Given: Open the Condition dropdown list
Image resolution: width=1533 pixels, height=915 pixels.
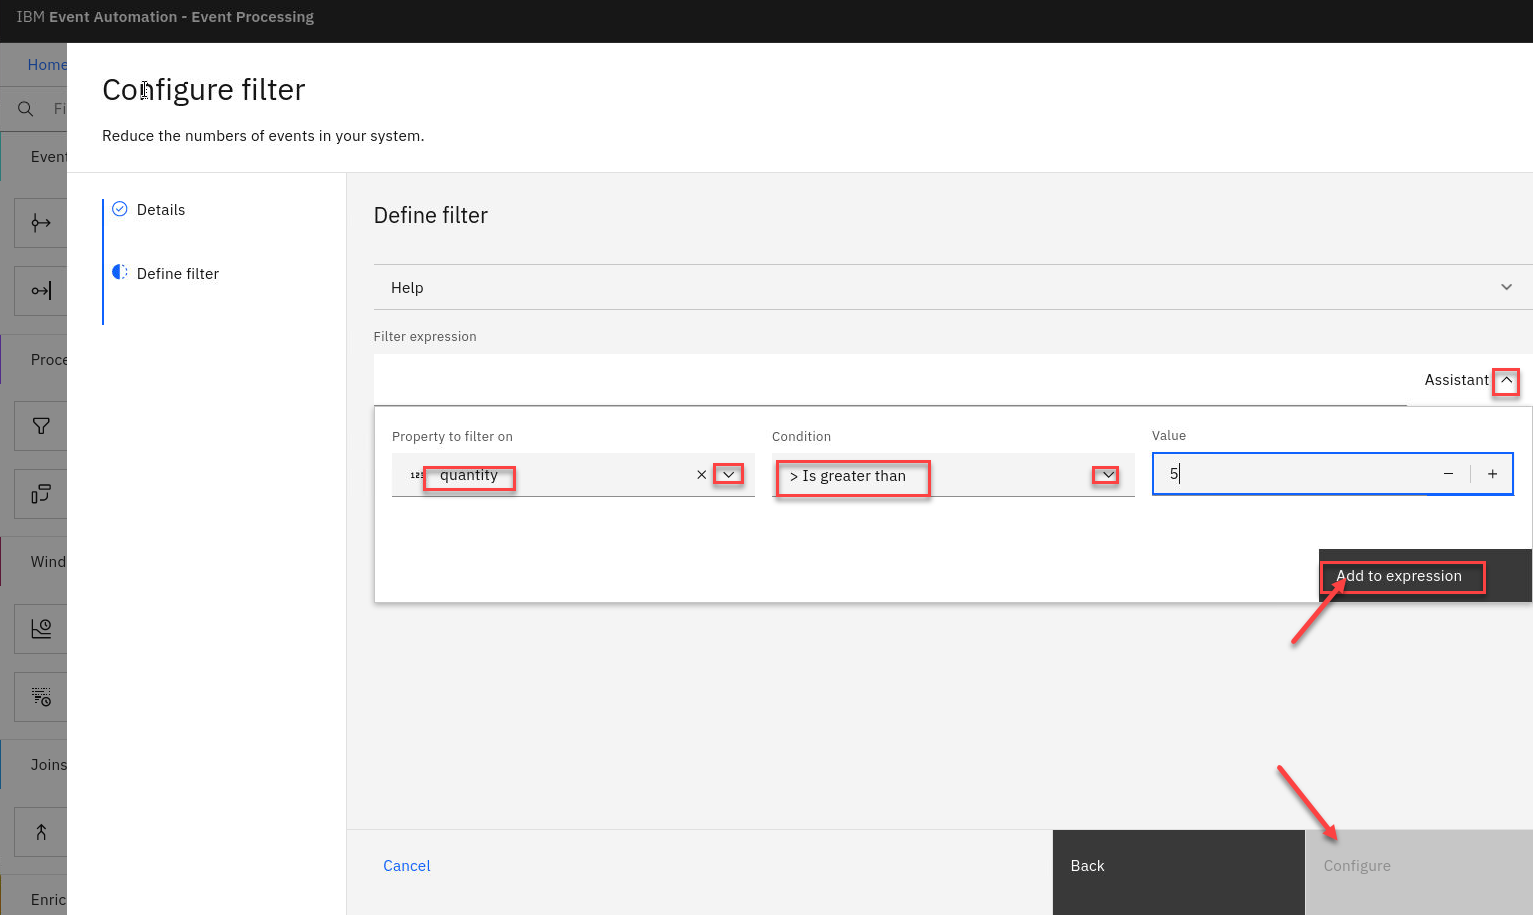Looking at the screenshot, I should (x=1107, y=475).
